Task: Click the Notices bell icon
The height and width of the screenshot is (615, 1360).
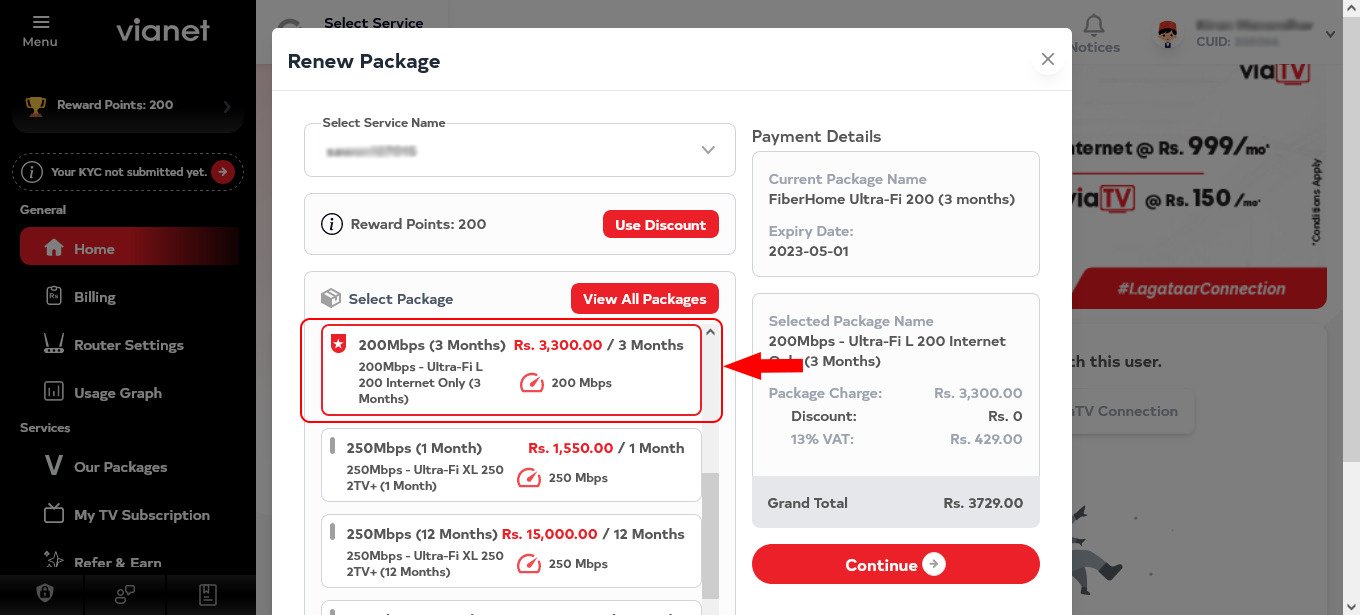Action: click(1095, 25)
